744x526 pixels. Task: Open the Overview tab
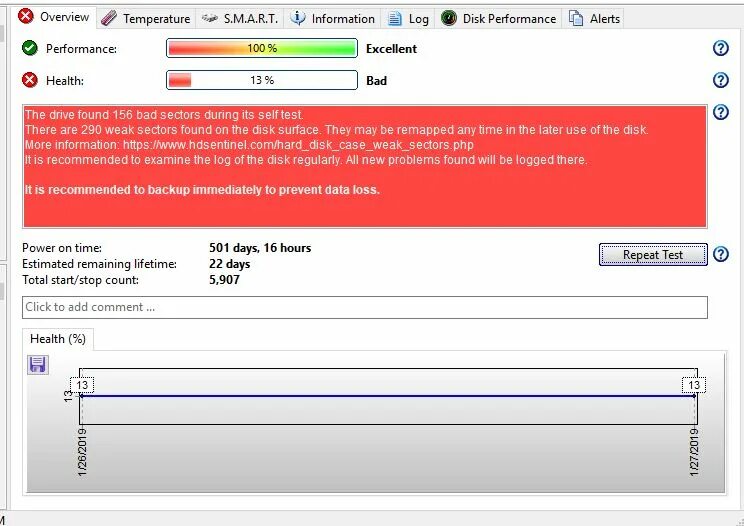click(x=54, y=17)
